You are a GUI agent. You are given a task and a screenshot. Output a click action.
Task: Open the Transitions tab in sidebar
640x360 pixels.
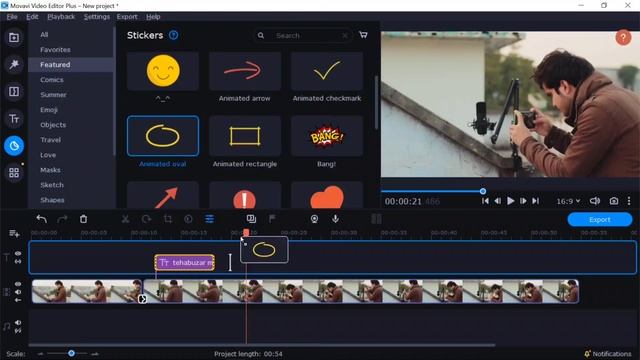[x=14, y=91]
